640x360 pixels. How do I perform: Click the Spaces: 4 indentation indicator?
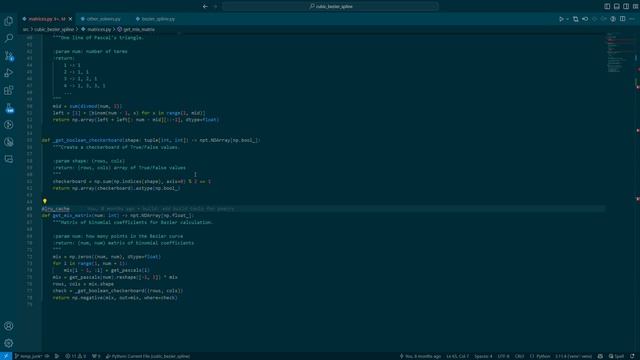click(483, 356)
